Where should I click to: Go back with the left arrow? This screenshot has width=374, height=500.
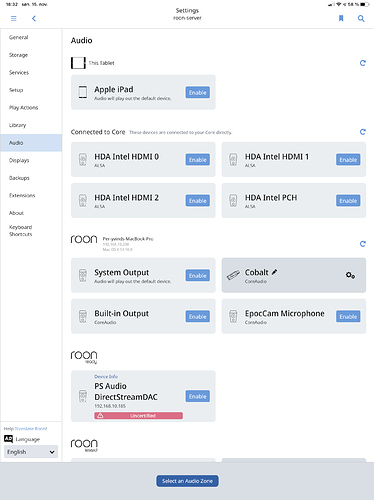[34, 18]
